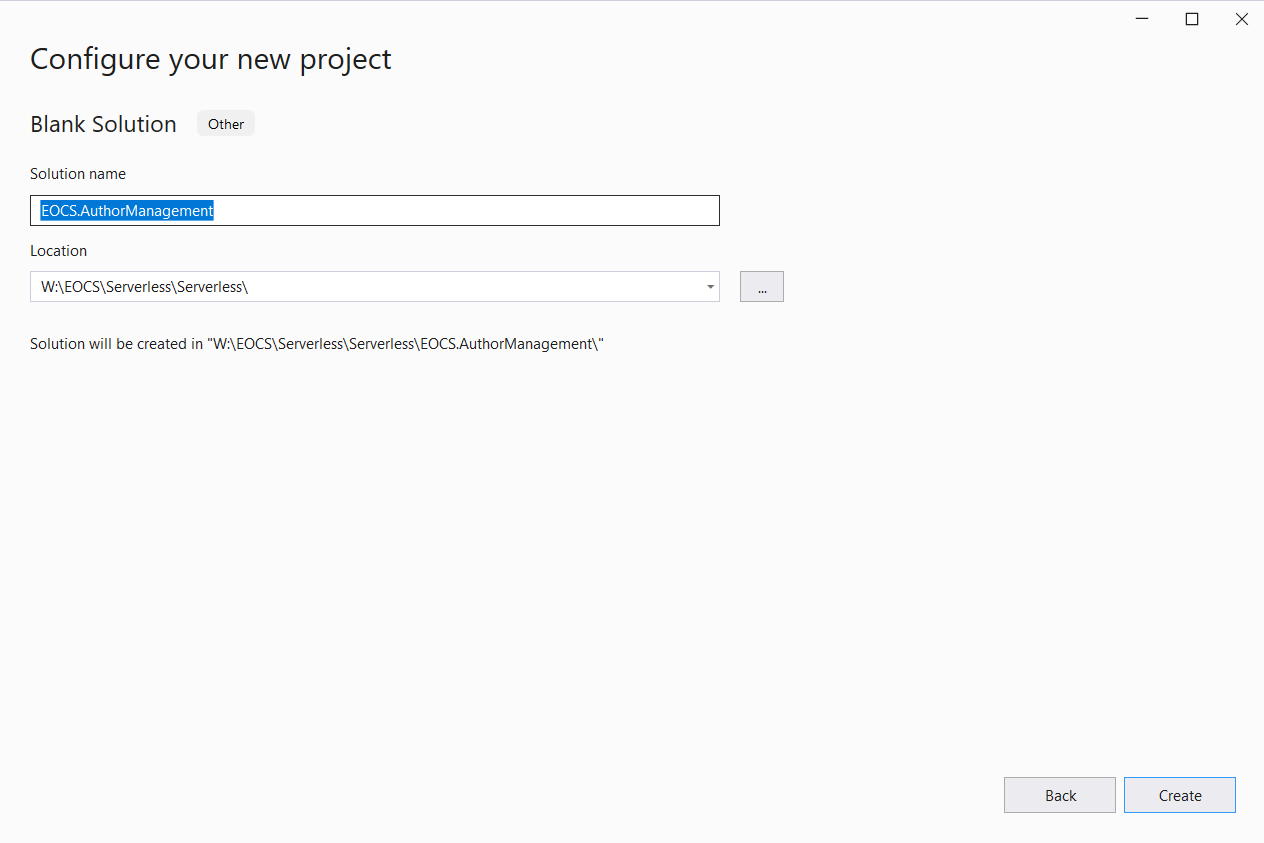Close the Configure your new project dialog

1241,18
